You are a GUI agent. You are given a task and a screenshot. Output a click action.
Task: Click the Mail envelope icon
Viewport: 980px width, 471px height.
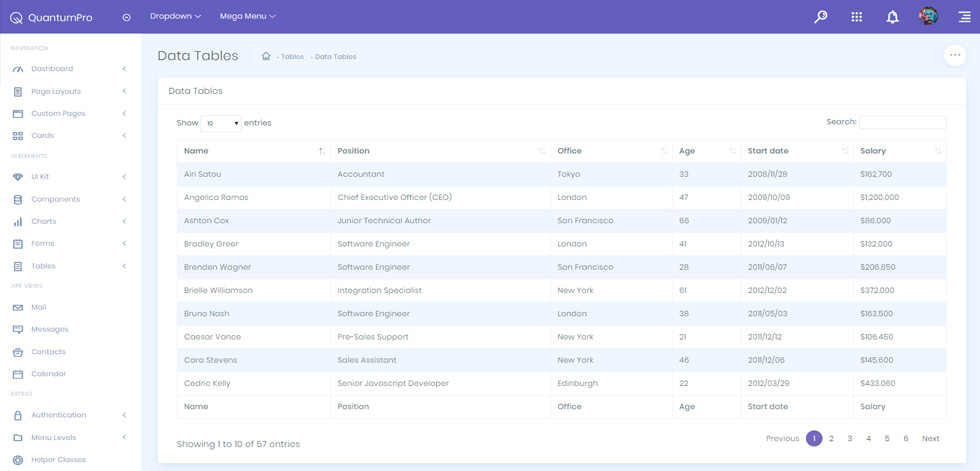coord(18,307)
